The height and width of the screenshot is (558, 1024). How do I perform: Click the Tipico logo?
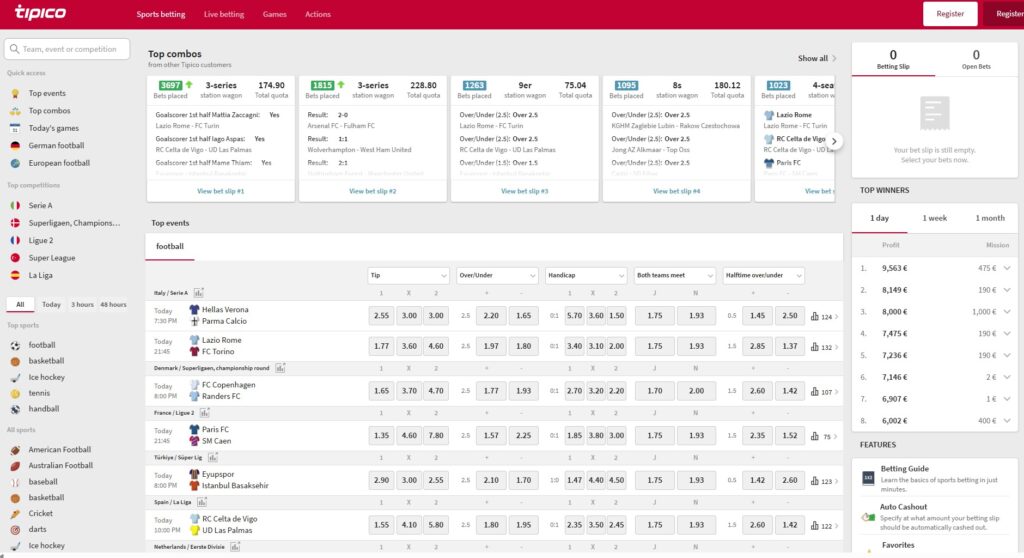pos(40,12)
